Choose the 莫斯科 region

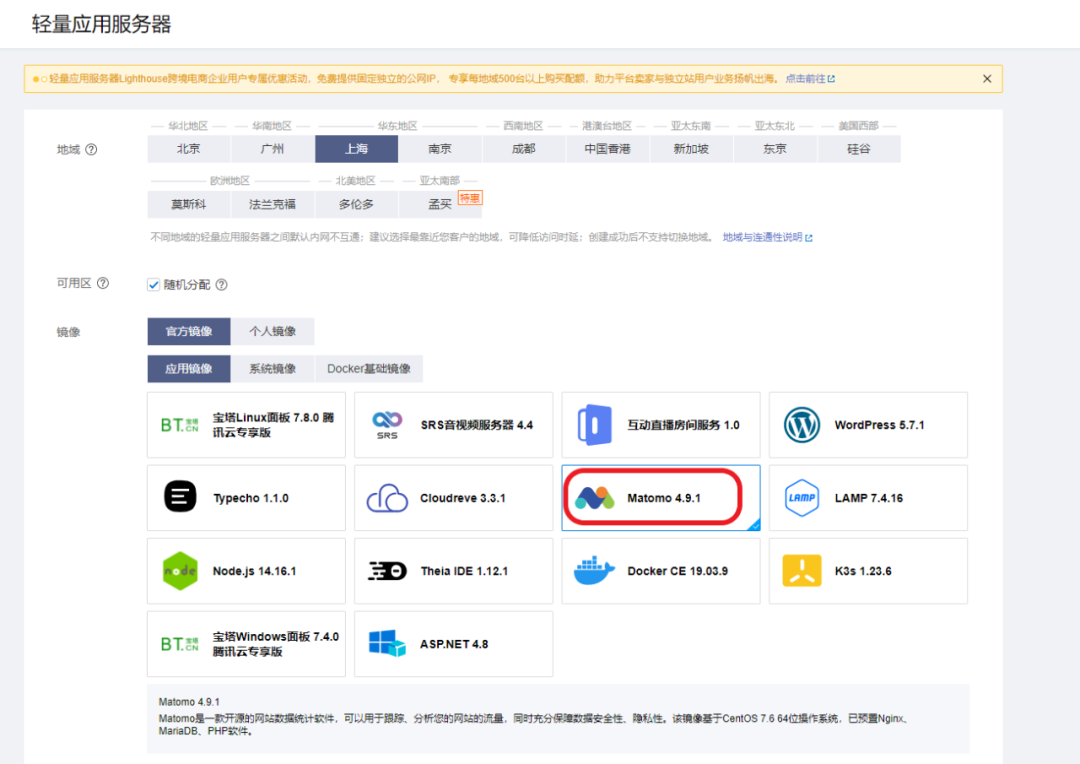tap(189, 204)
